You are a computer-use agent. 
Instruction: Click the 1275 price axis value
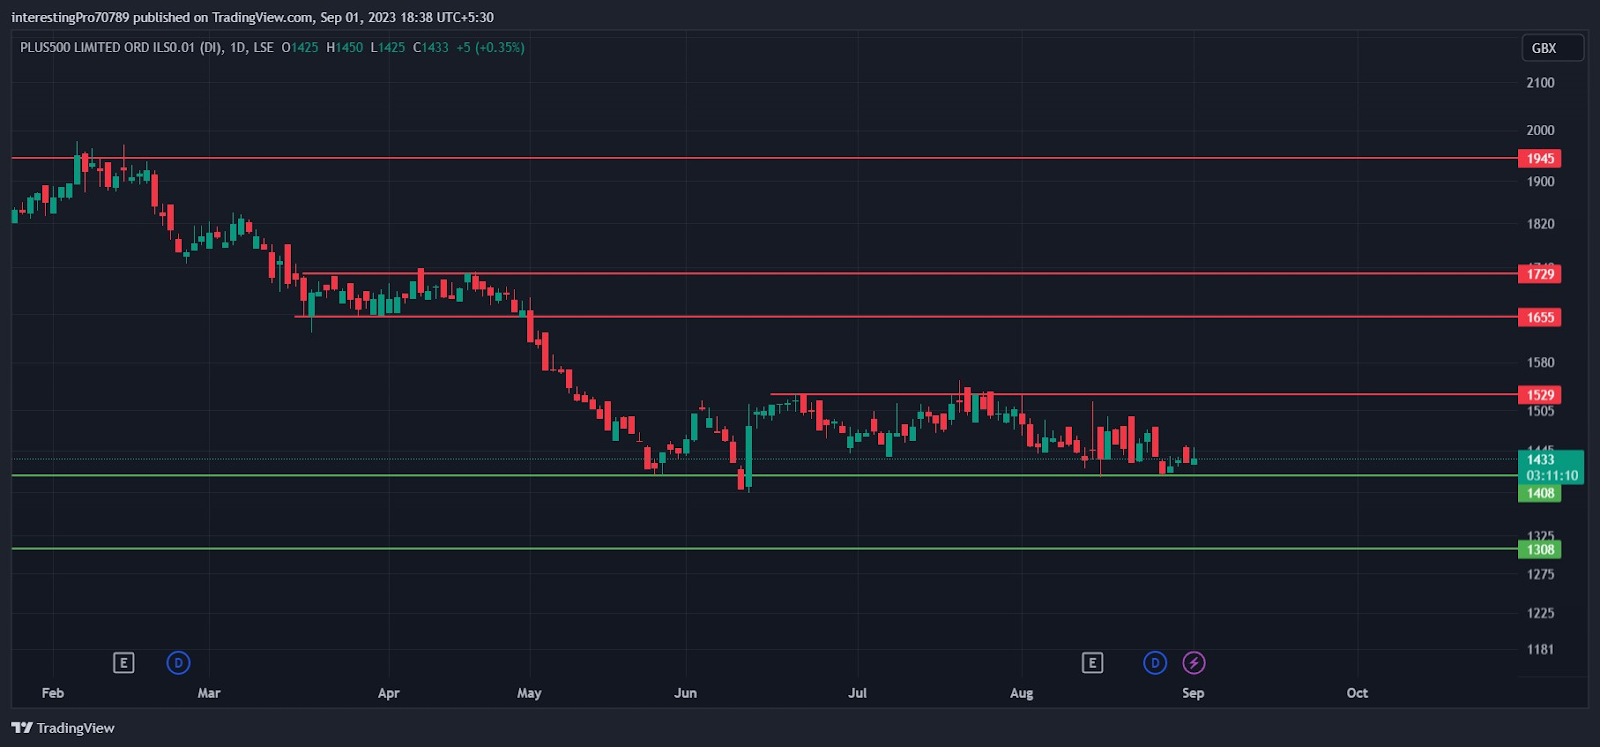pos(1540,575)
